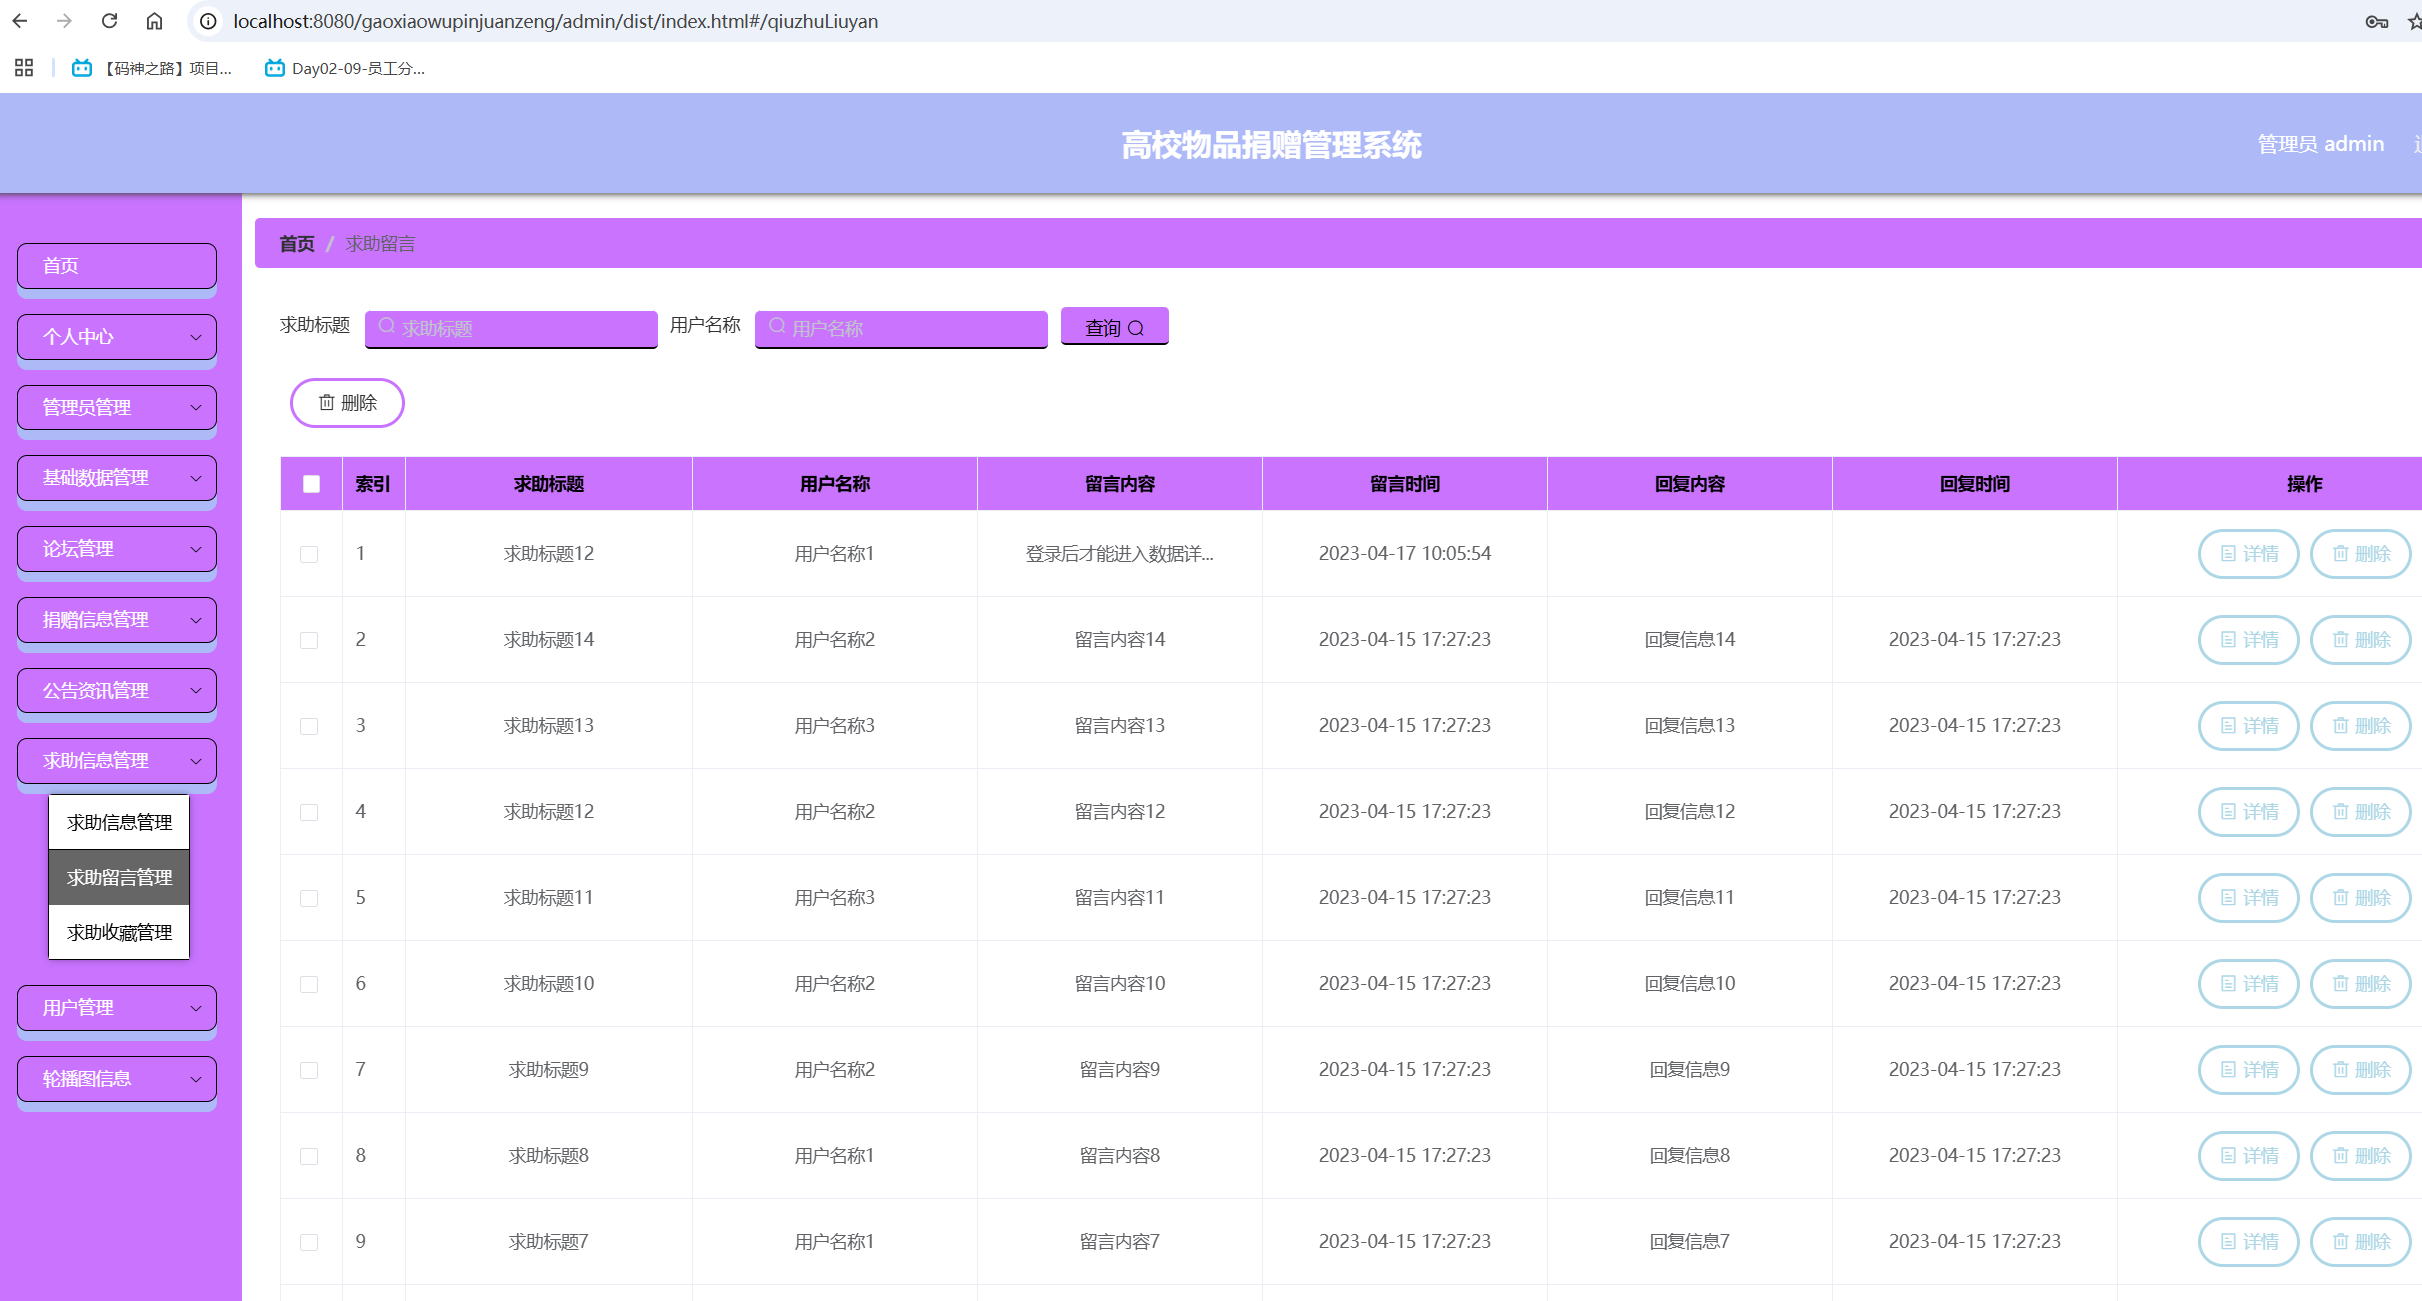Check the row 2 checkbox for 求助标题14
2422x1301 pixels.
click(309, 640)
